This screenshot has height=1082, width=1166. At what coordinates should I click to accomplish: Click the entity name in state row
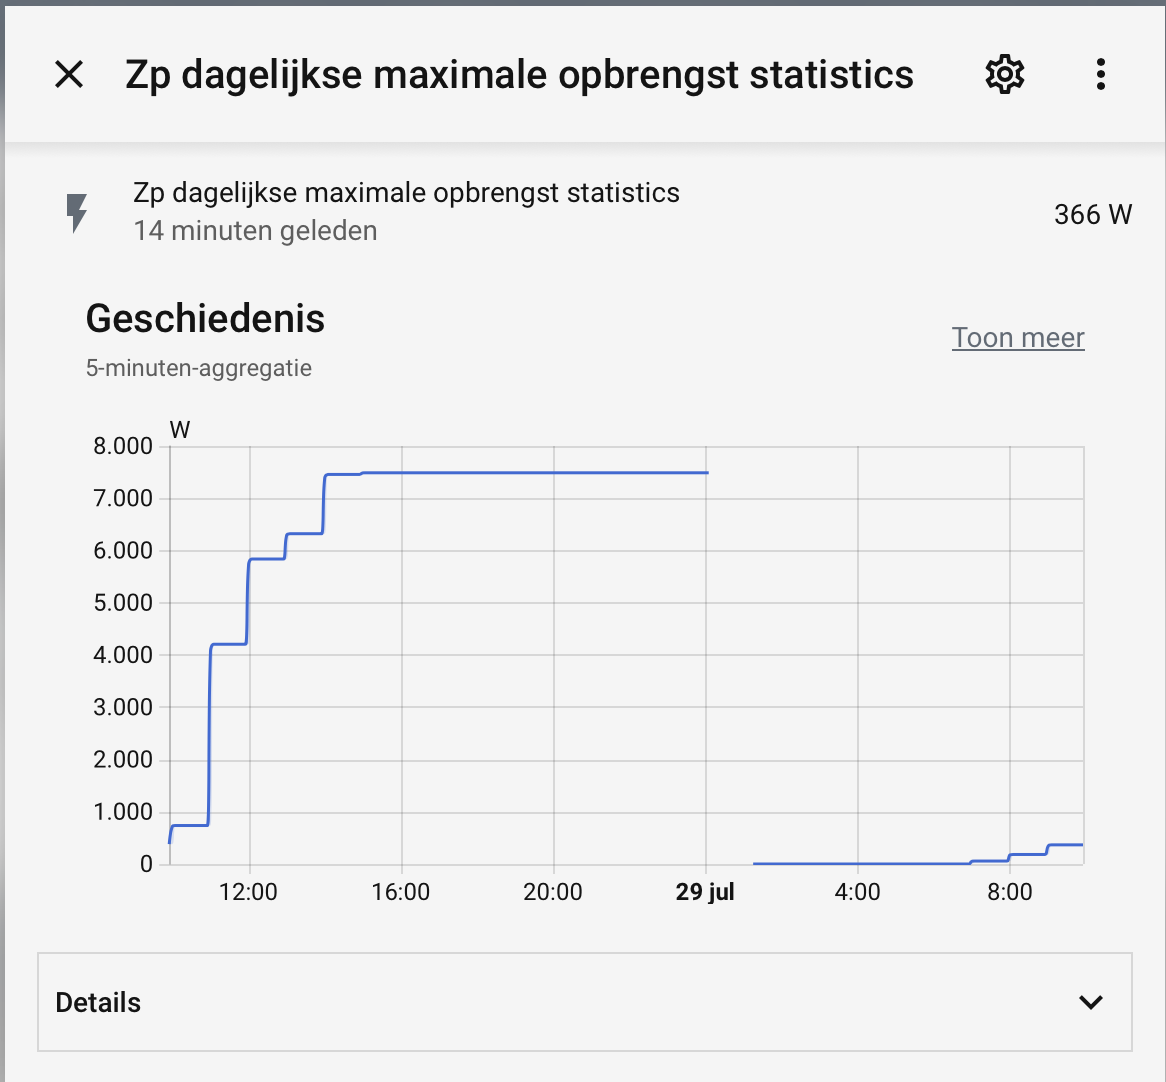(x=406, y=193)
